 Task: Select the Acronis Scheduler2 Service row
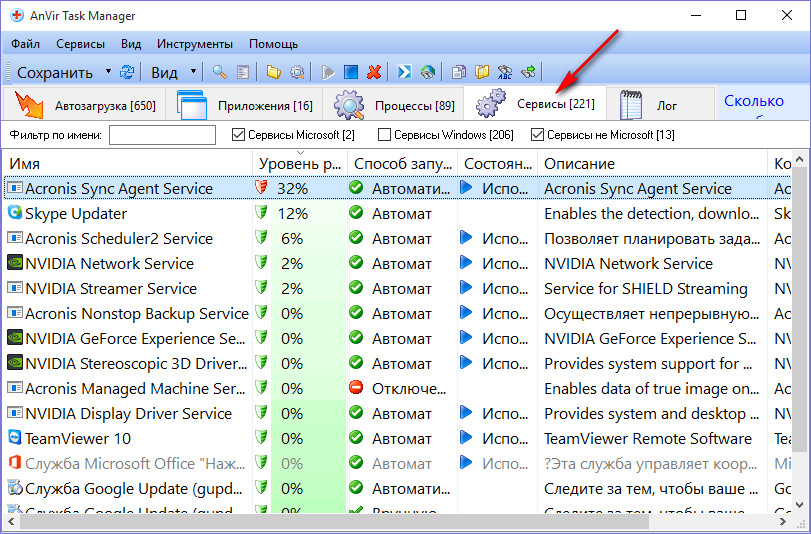tap(397, 238)
